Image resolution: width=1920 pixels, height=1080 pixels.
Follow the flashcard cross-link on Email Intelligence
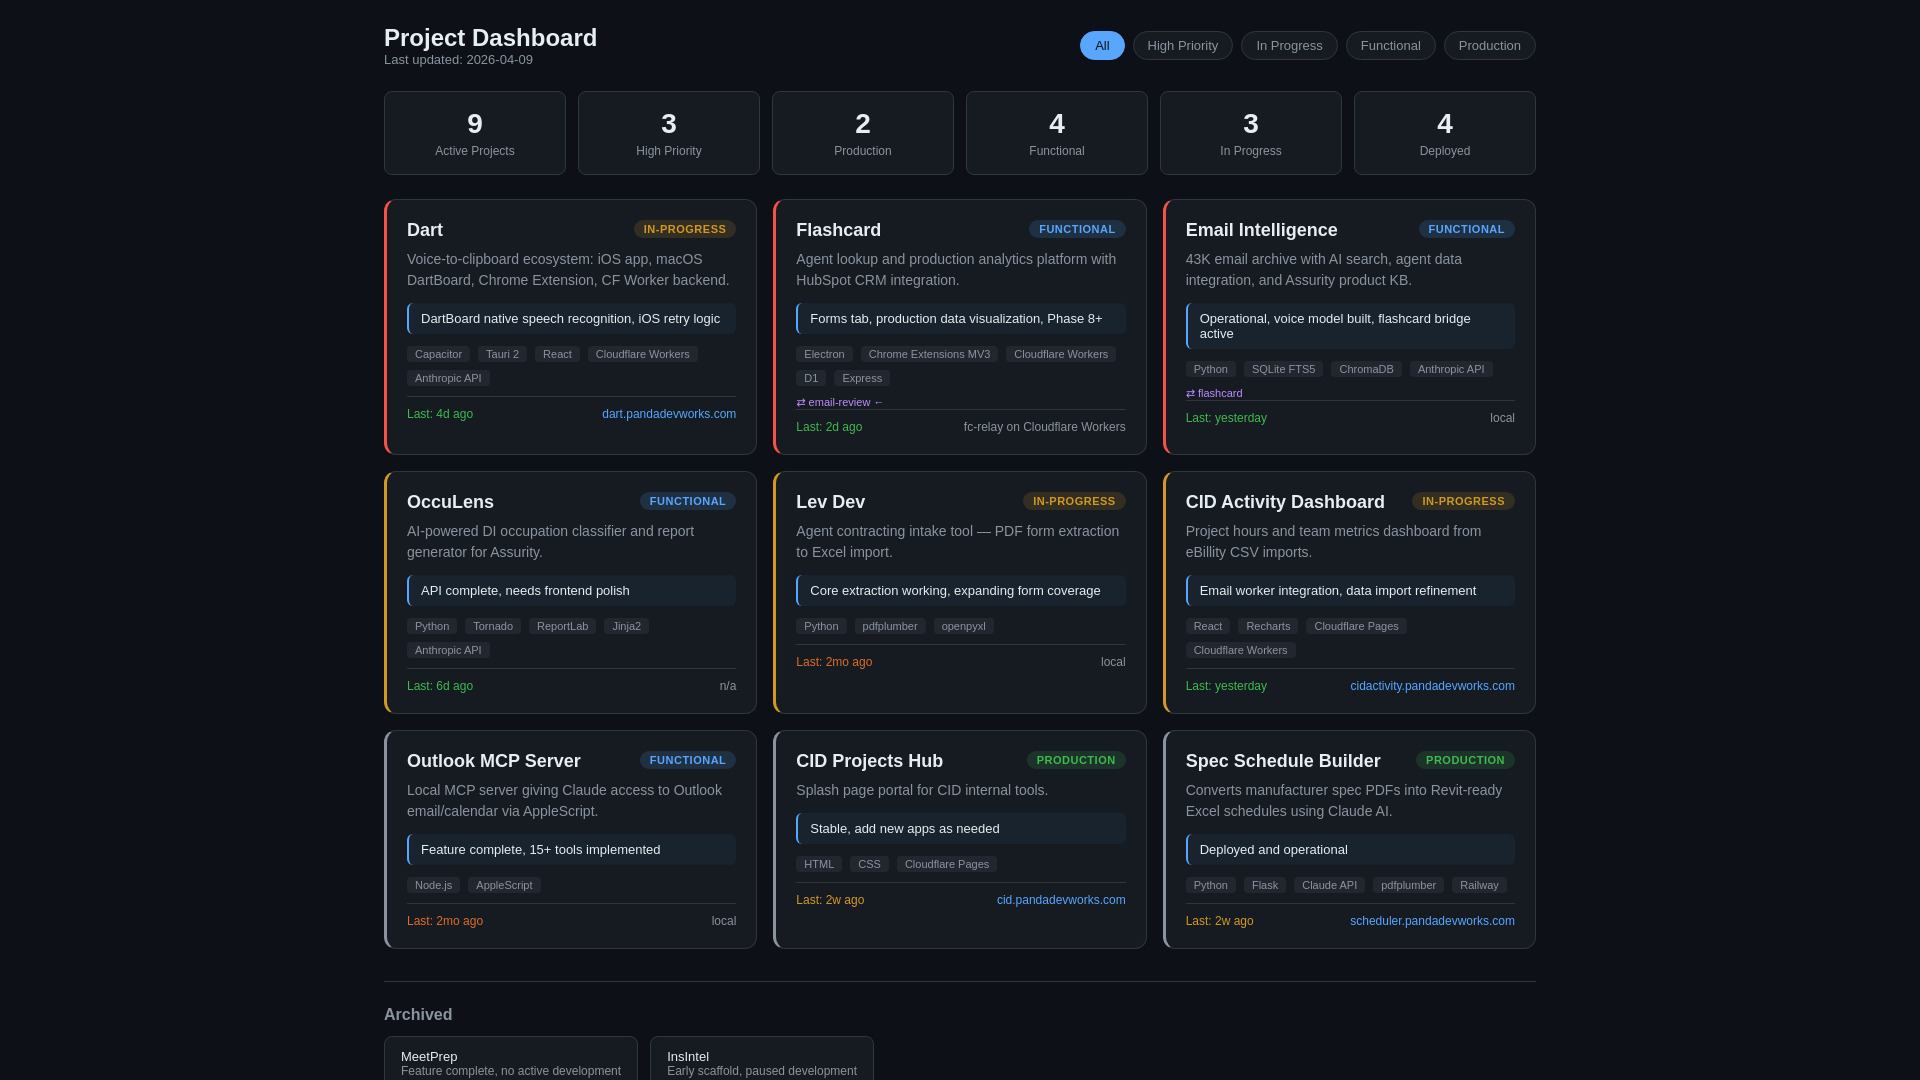(1214, 393)
